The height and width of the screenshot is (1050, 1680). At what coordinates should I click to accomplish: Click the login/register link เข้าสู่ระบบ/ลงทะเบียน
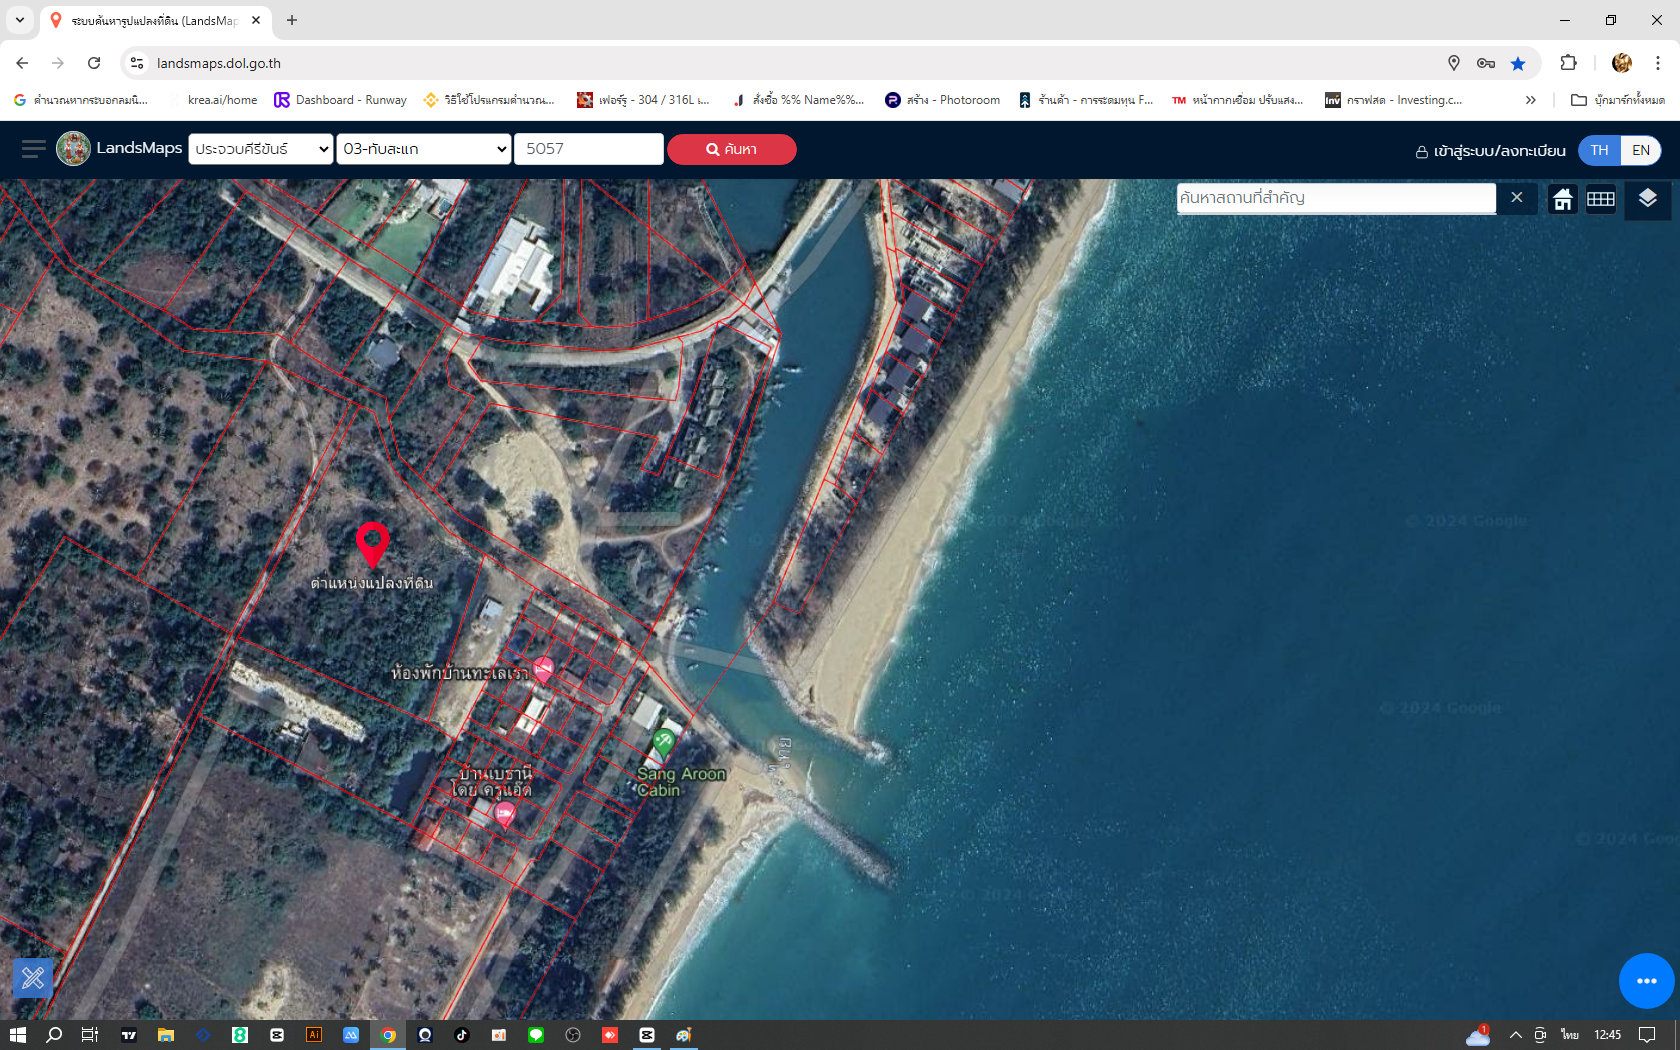pyautogui.click(x=1490, y=151)
